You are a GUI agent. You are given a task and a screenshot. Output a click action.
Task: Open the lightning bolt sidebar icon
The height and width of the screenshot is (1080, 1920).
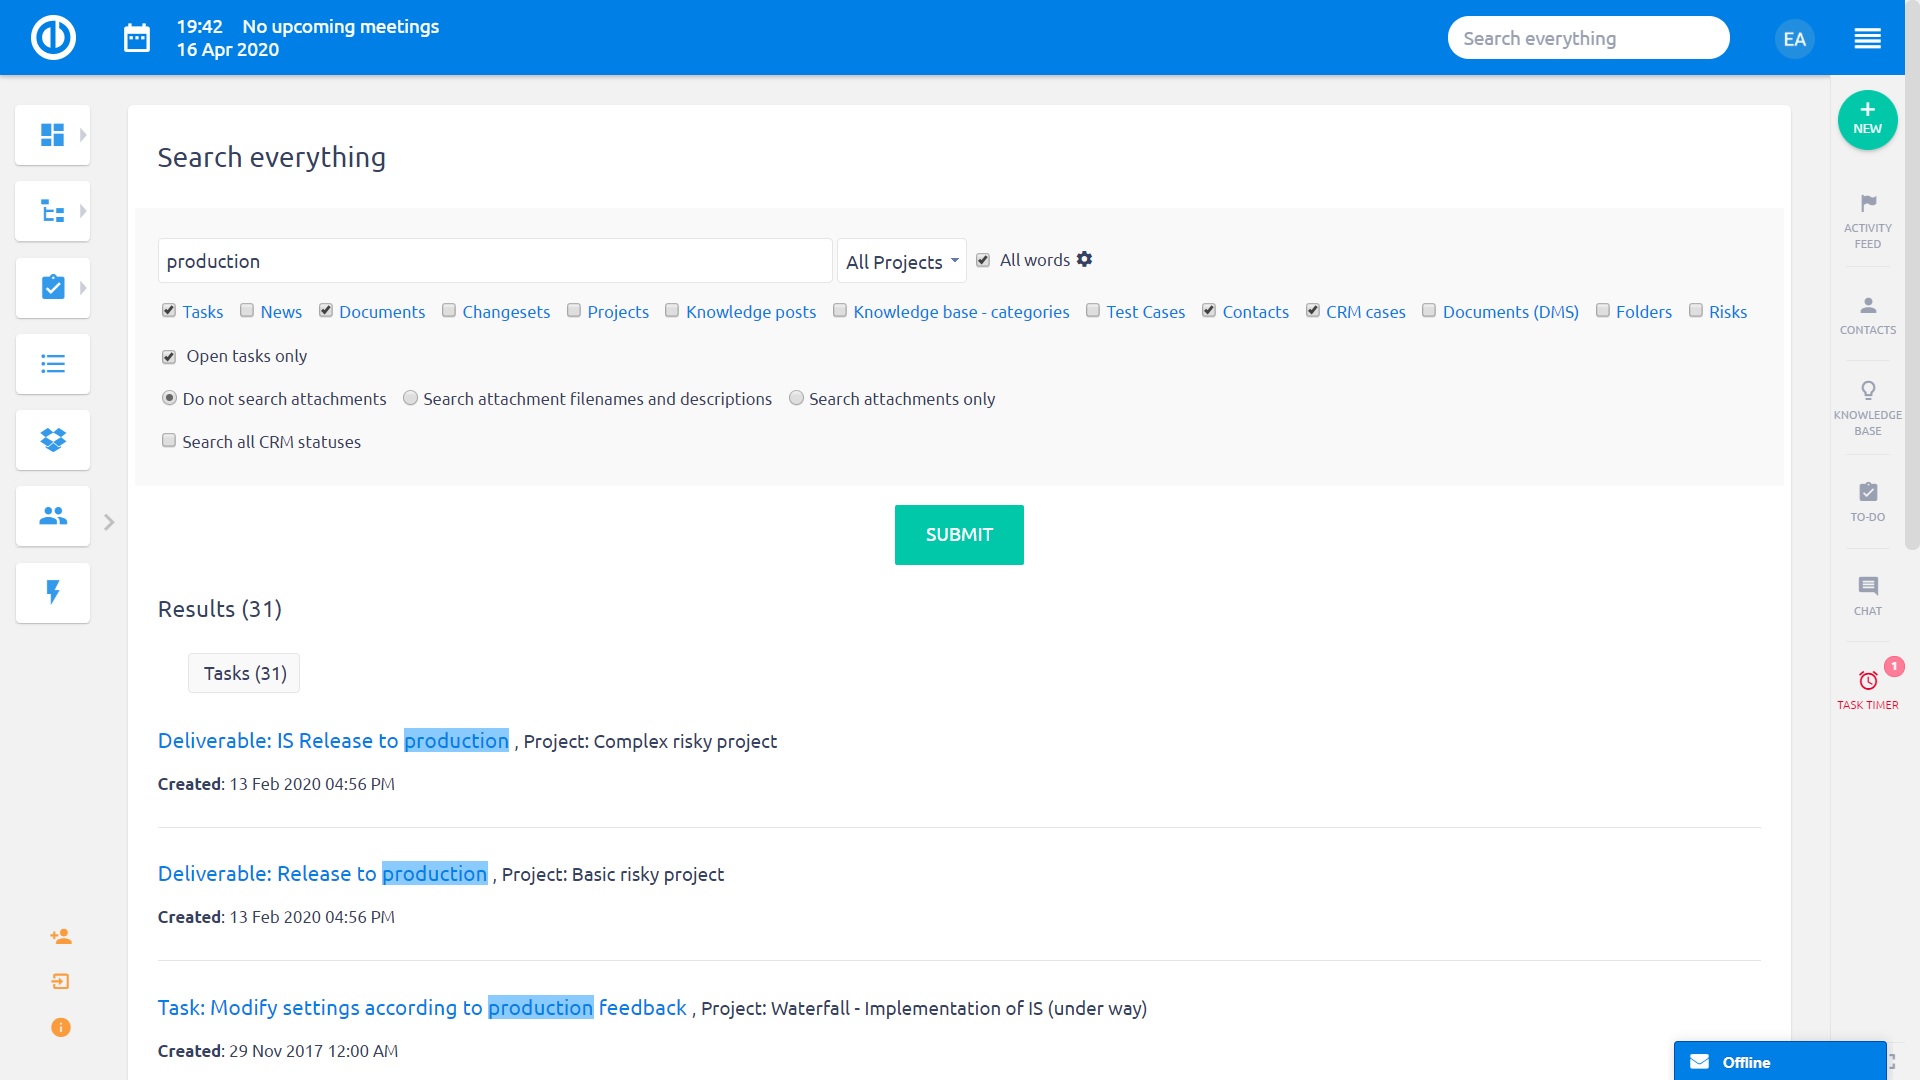(x=53, y=592)
